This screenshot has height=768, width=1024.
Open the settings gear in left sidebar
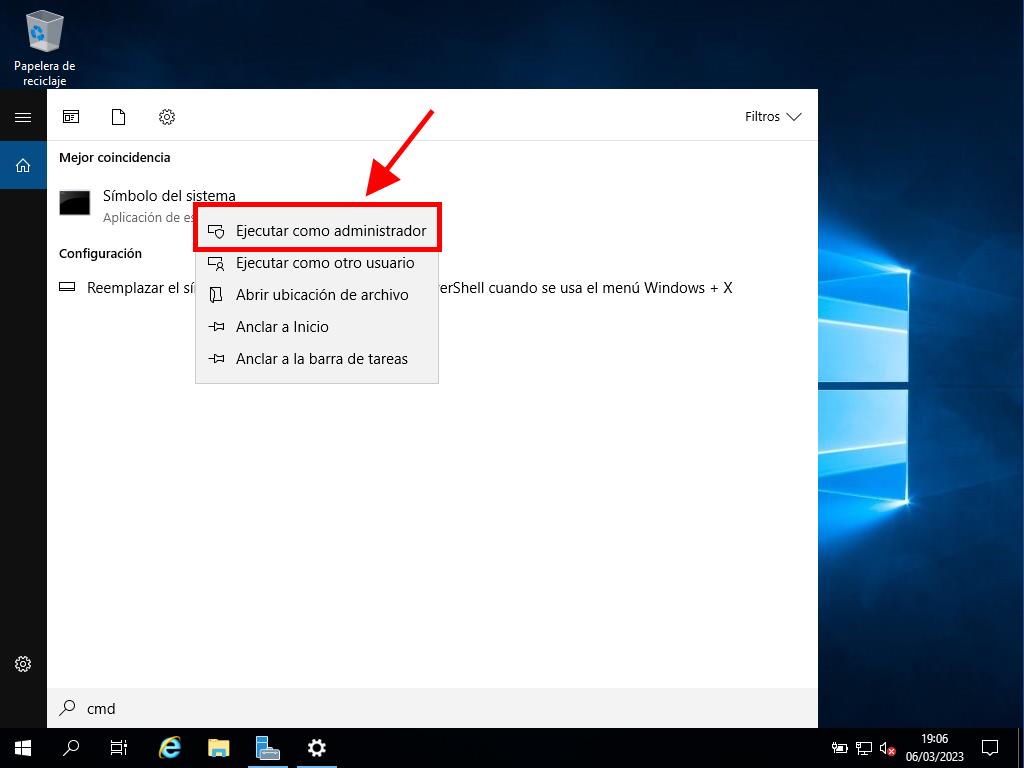click(23, 664)
